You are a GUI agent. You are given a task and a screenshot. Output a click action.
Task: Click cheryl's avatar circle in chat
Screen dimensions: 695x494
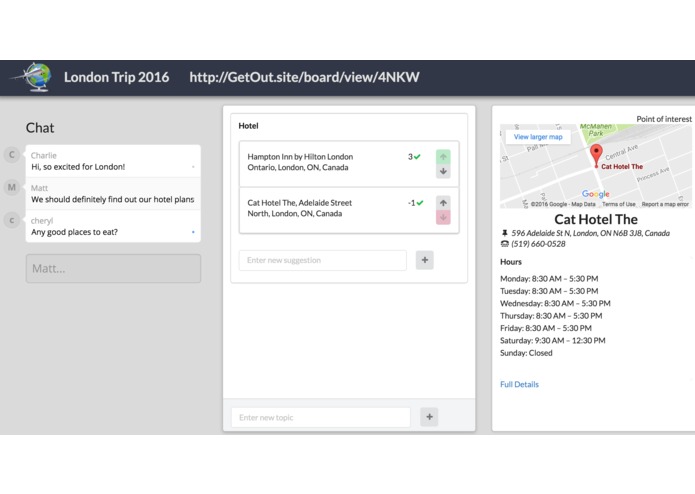coord(12,220)
